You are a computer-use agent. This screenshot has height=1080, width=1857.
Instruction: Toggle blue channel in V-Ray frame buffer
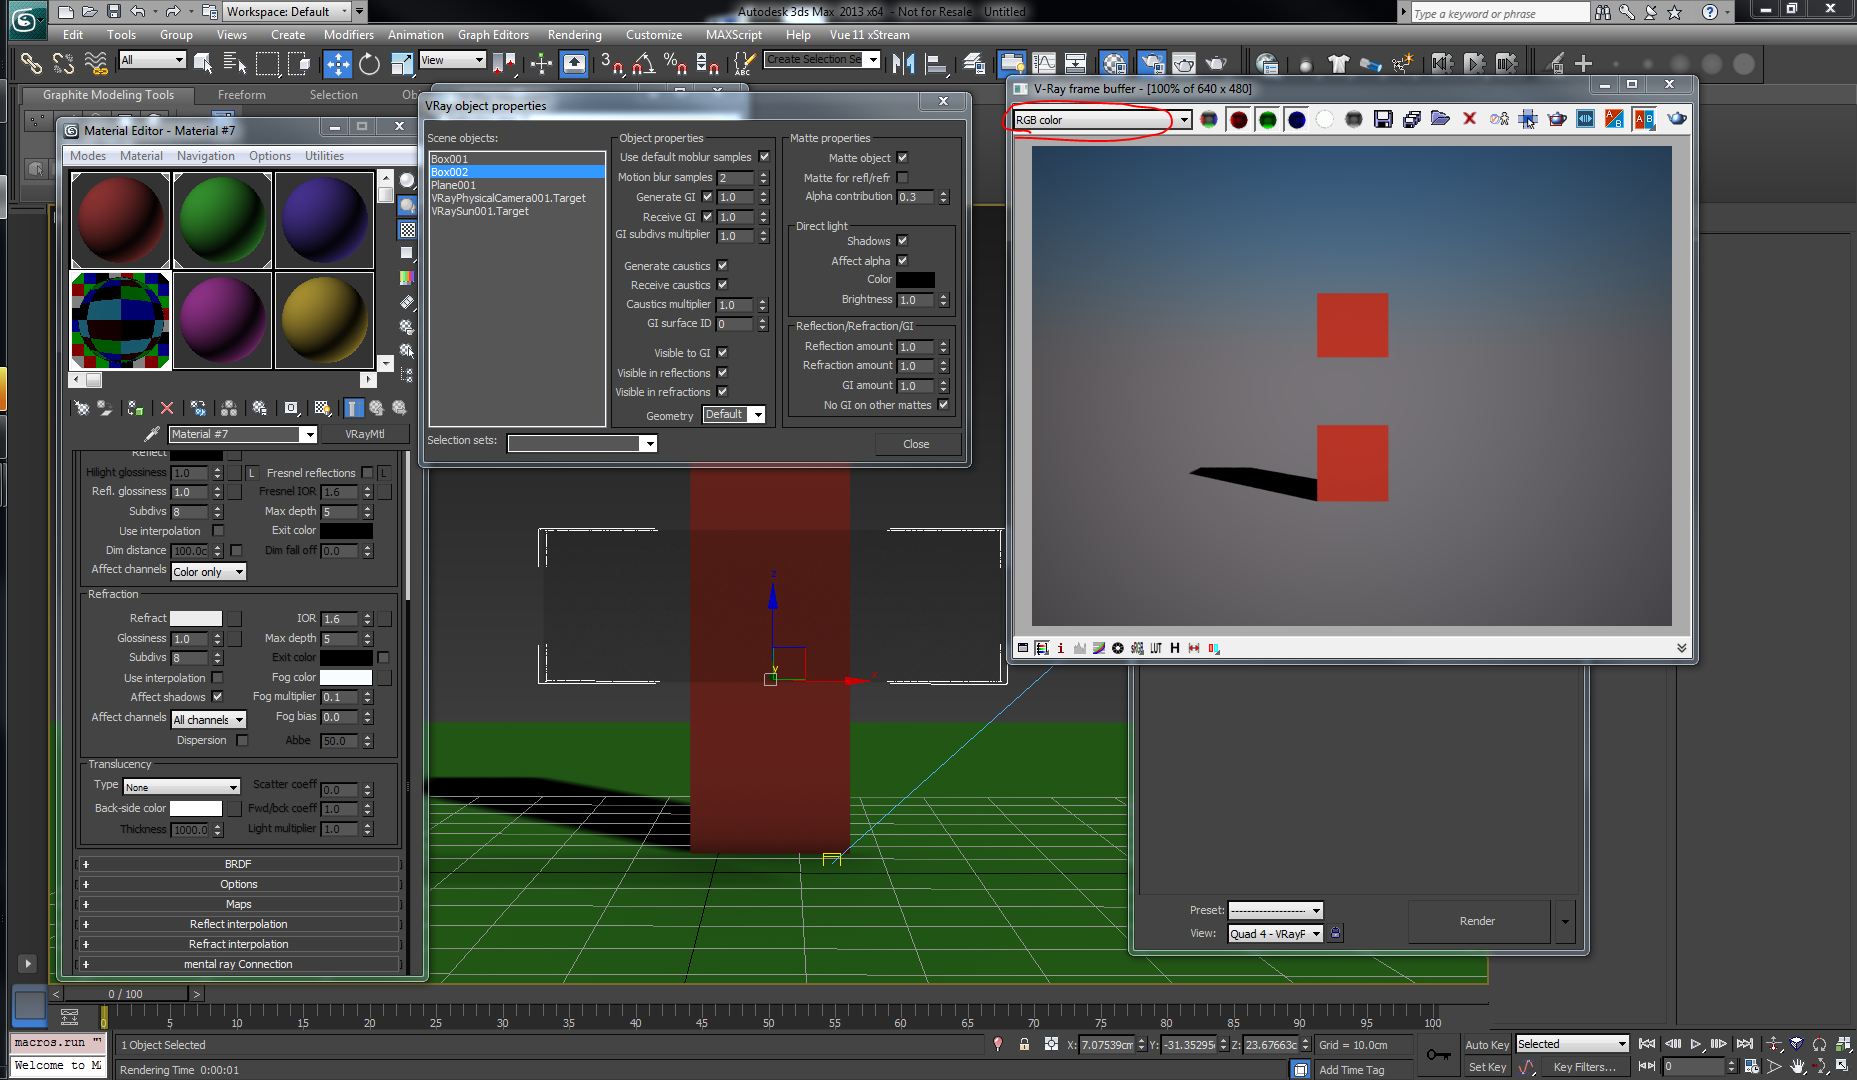click(1297, 119)
